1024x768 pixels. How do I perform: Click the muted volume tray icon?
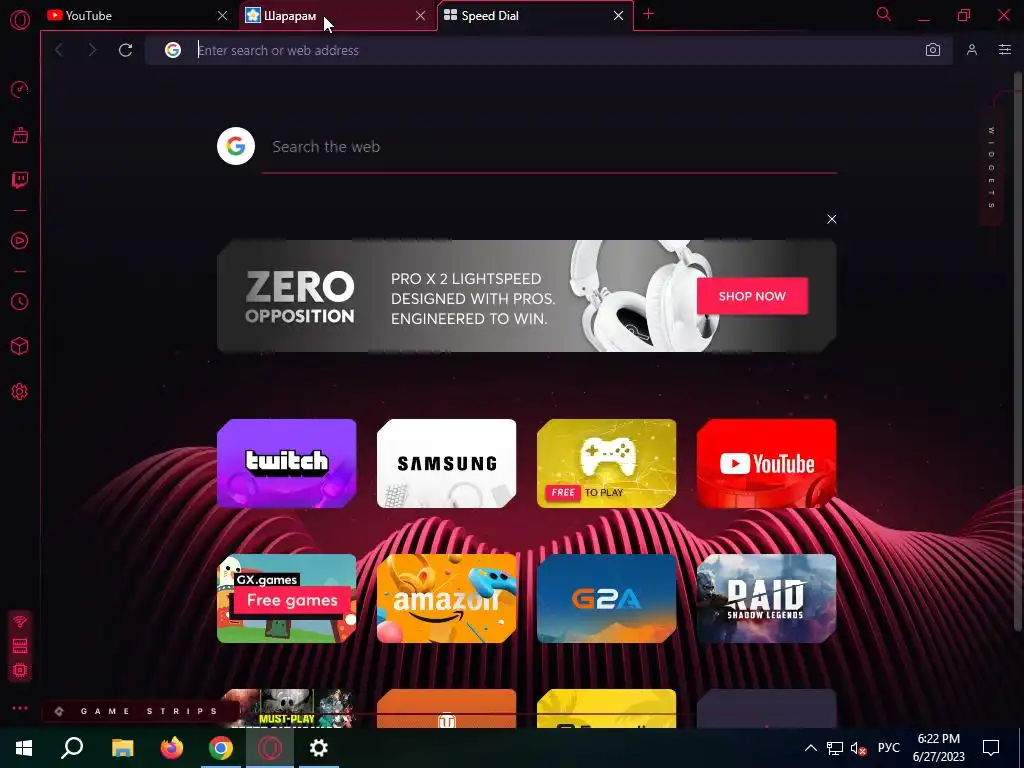[859, 748]
